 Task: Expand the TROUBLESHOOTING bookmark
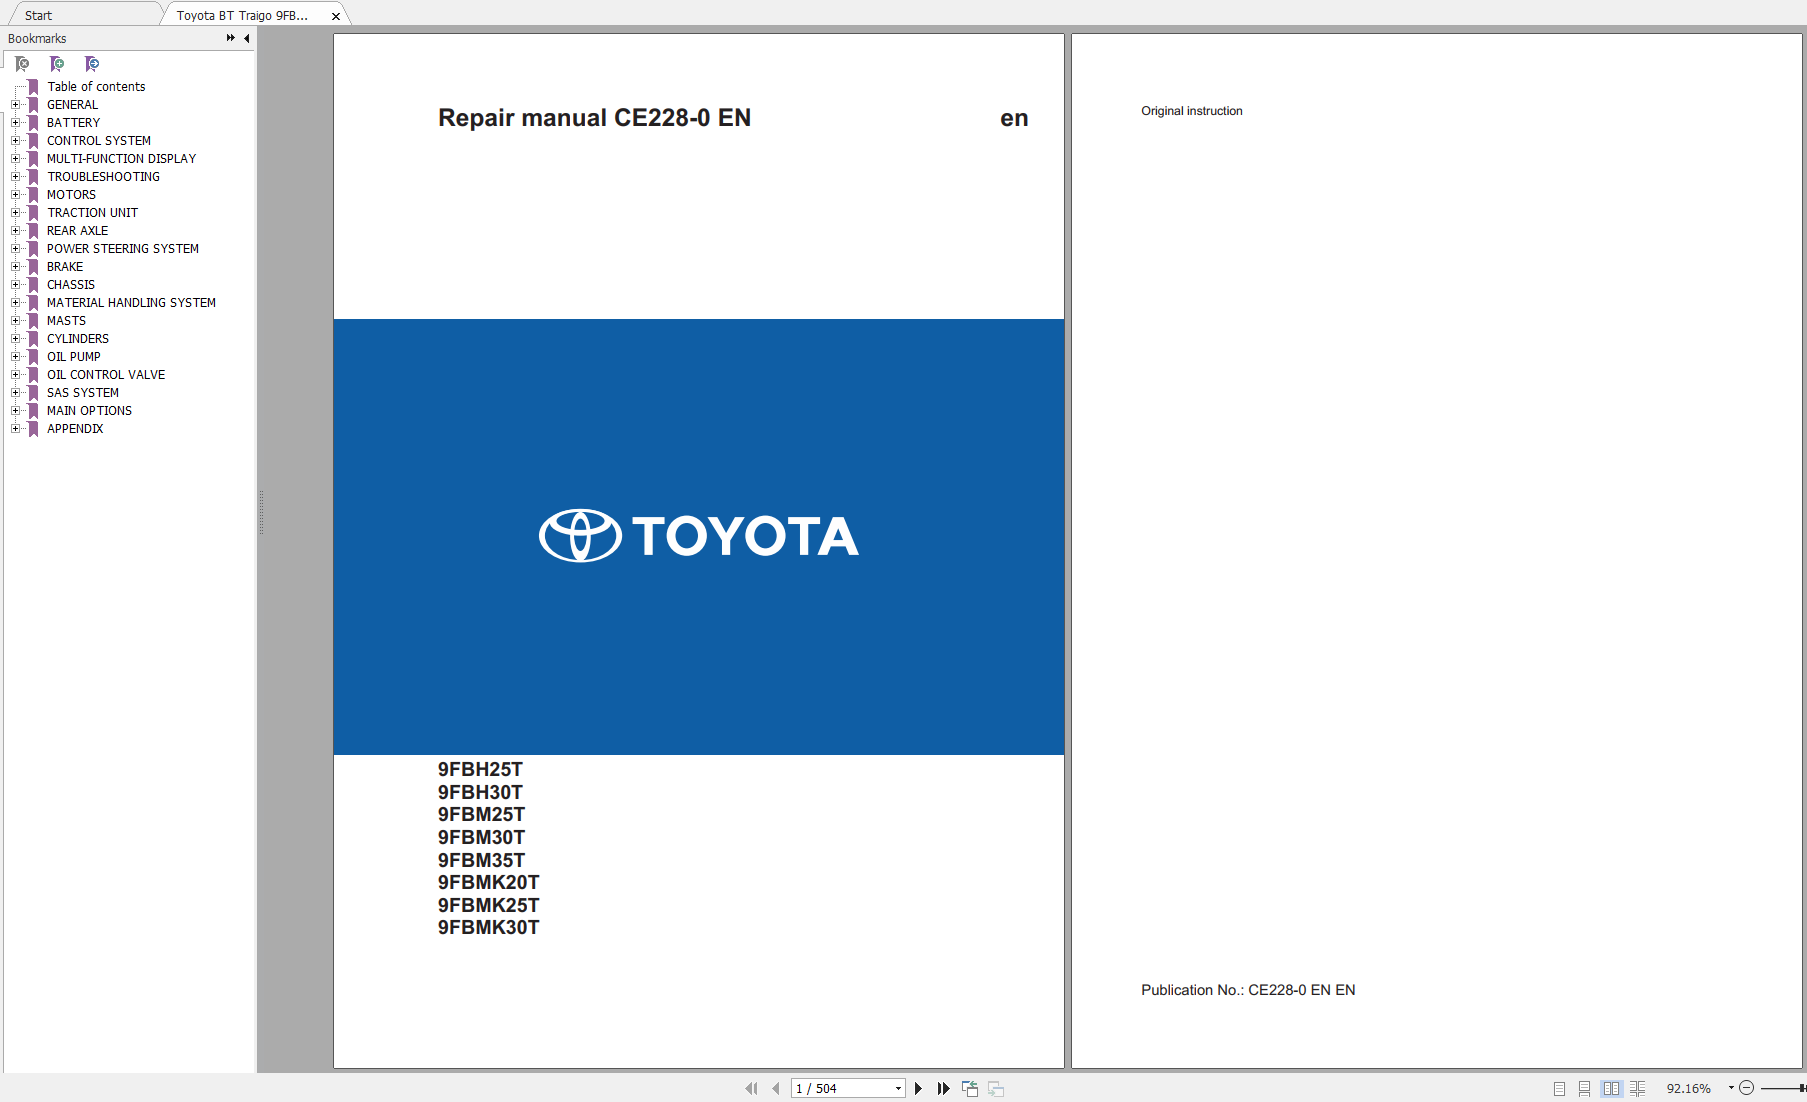[x=15, y=177]
